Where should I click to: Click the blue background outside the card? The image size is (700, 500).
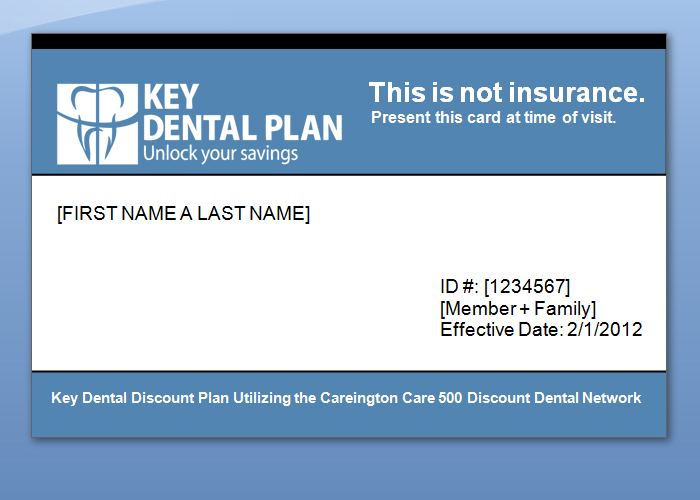[350, 470]
